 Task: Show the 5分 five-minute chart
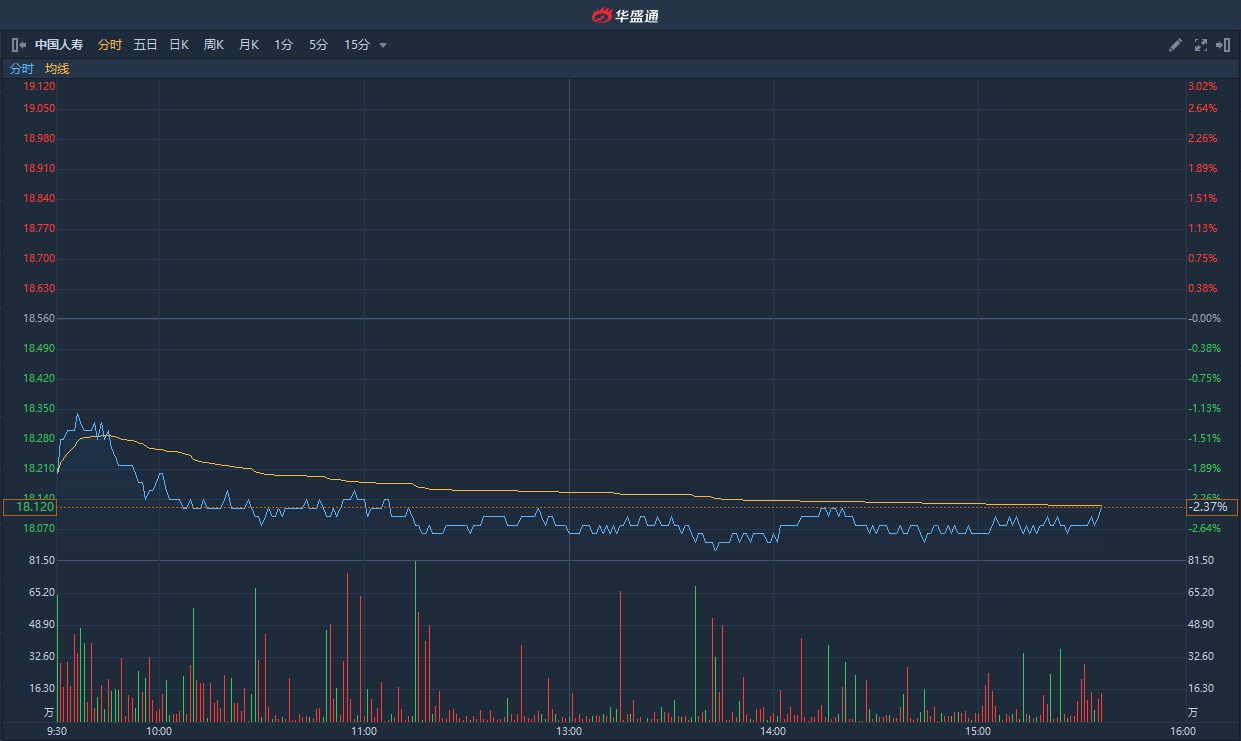coord(318,45)
